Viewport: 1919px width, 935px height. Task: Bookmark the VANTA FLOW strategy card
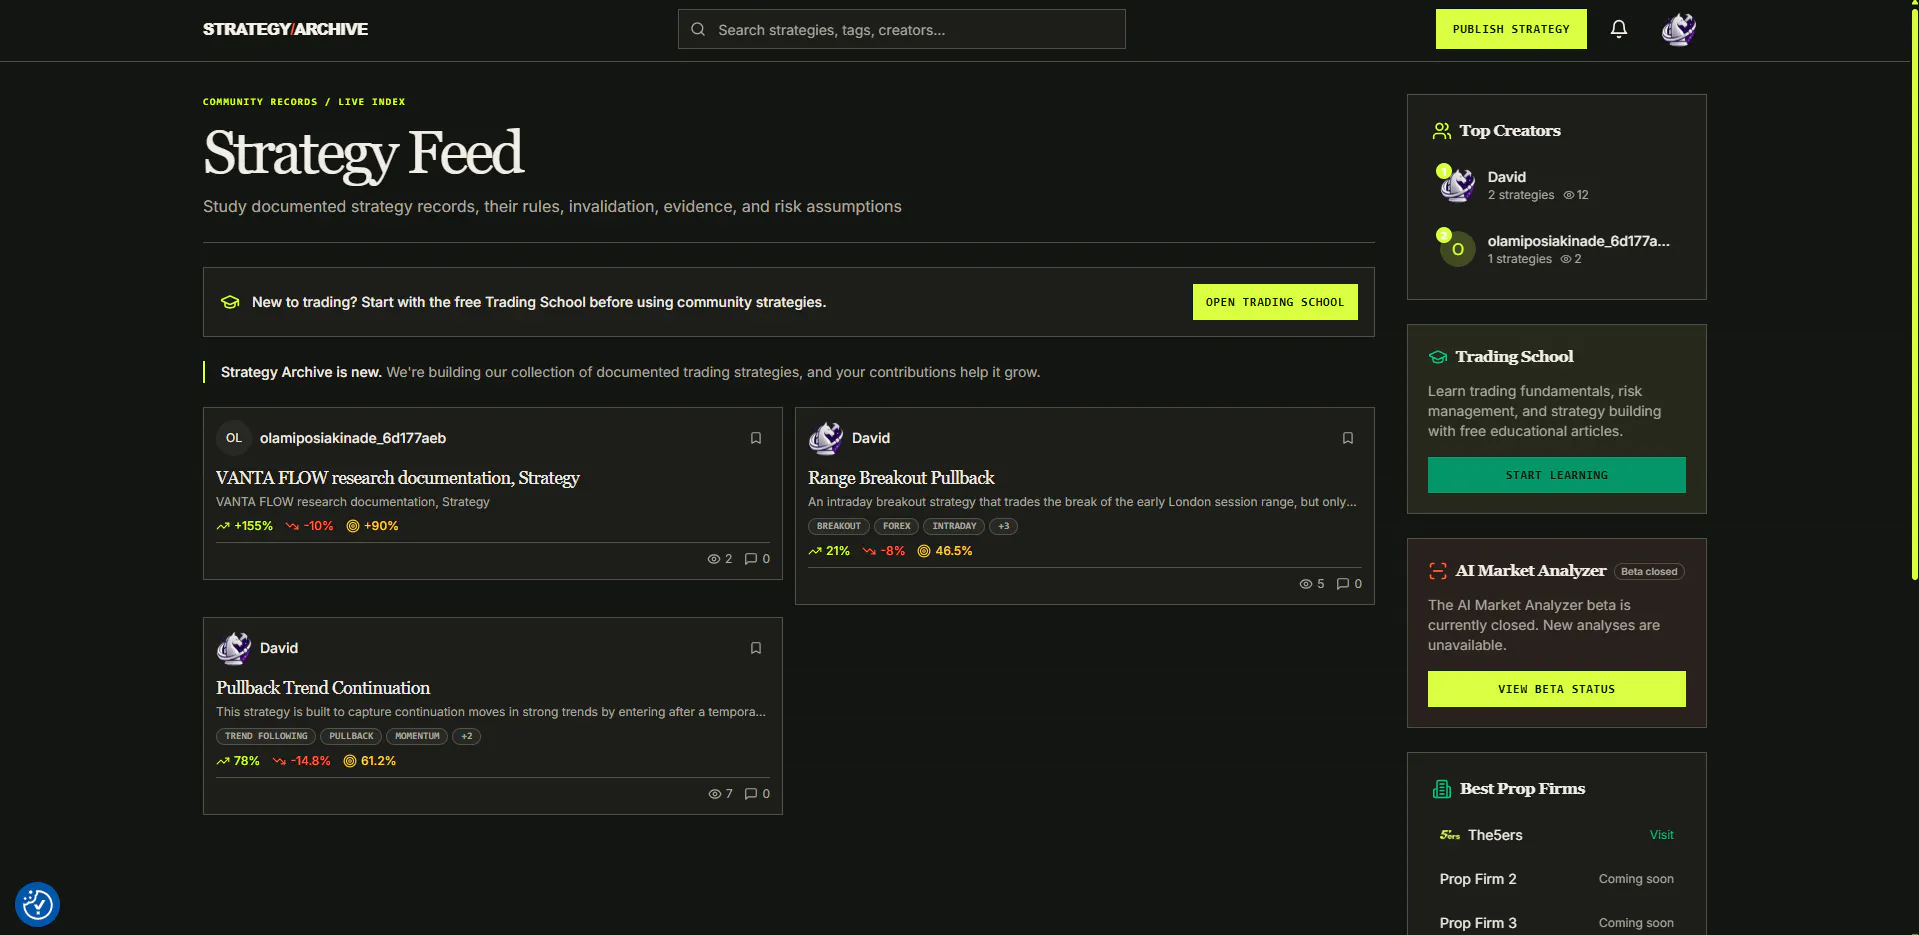click(x=756, y=438)
